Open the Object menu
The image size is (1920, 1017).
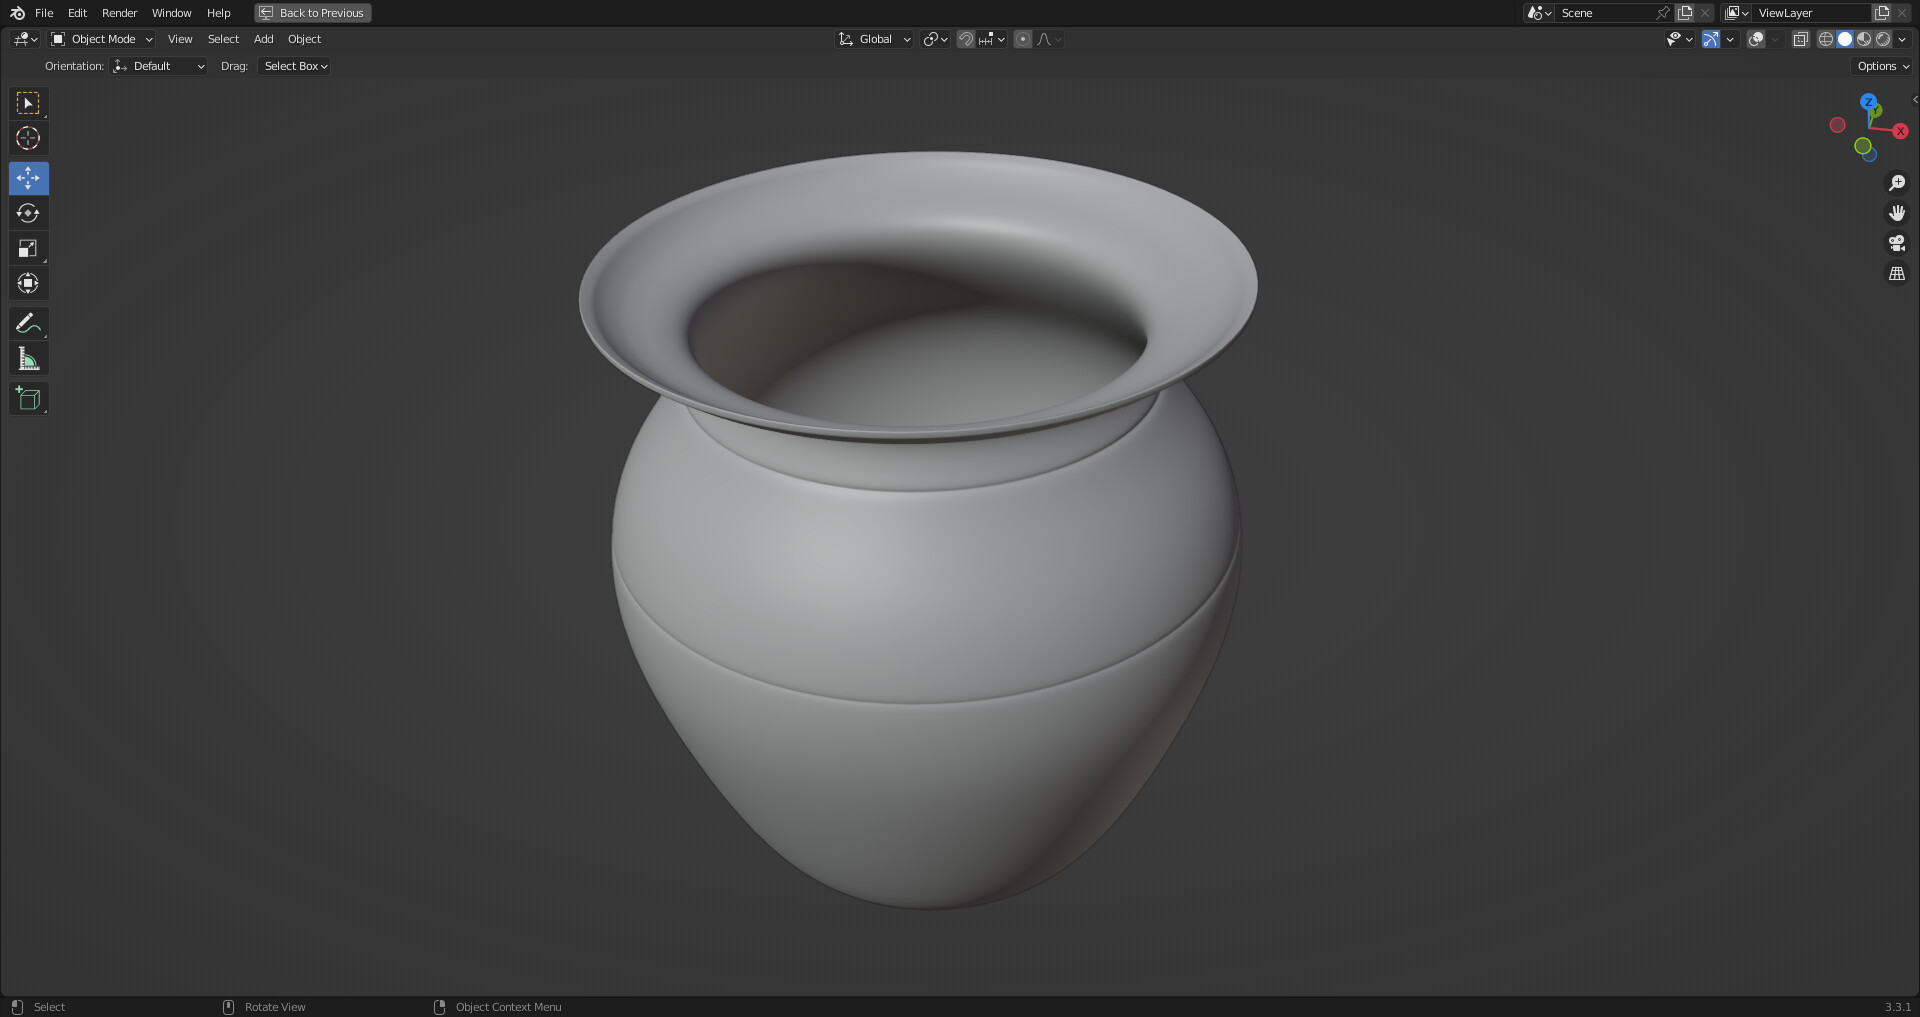(304, 39)
